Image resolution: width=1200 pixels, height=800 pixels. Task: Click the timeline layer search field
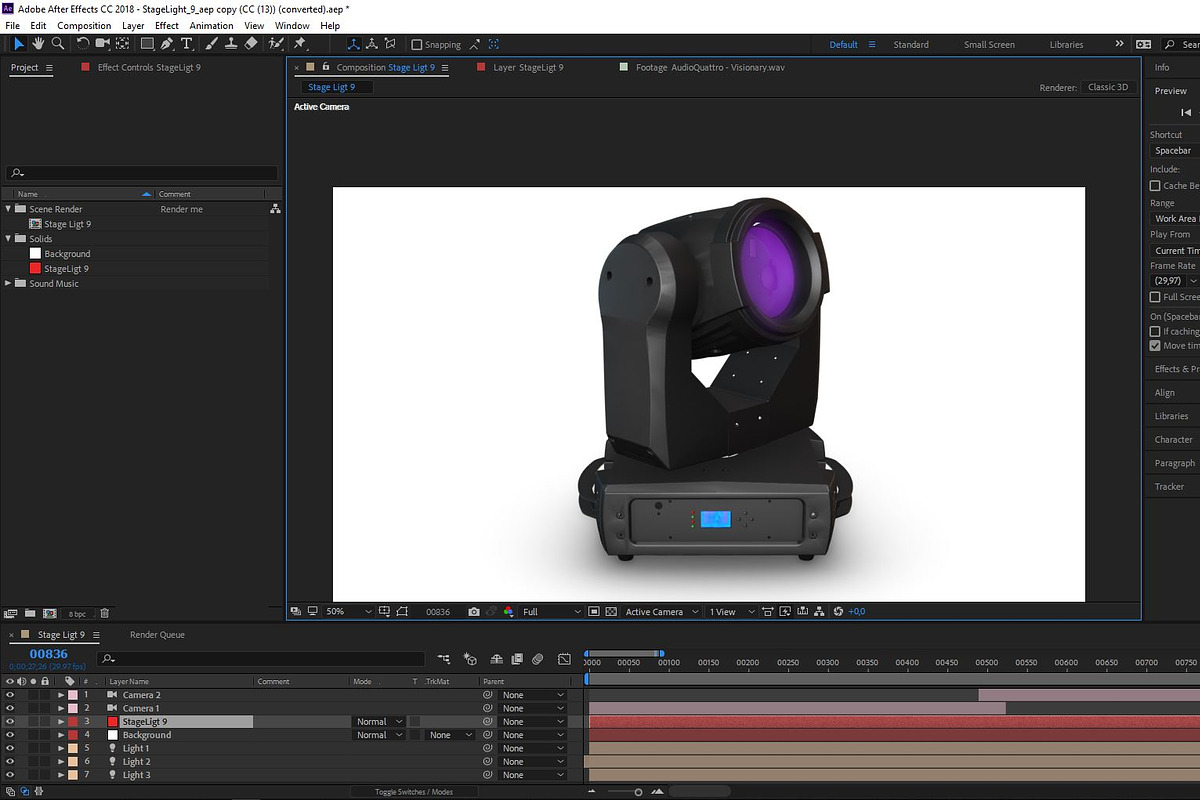coord(263,659)
